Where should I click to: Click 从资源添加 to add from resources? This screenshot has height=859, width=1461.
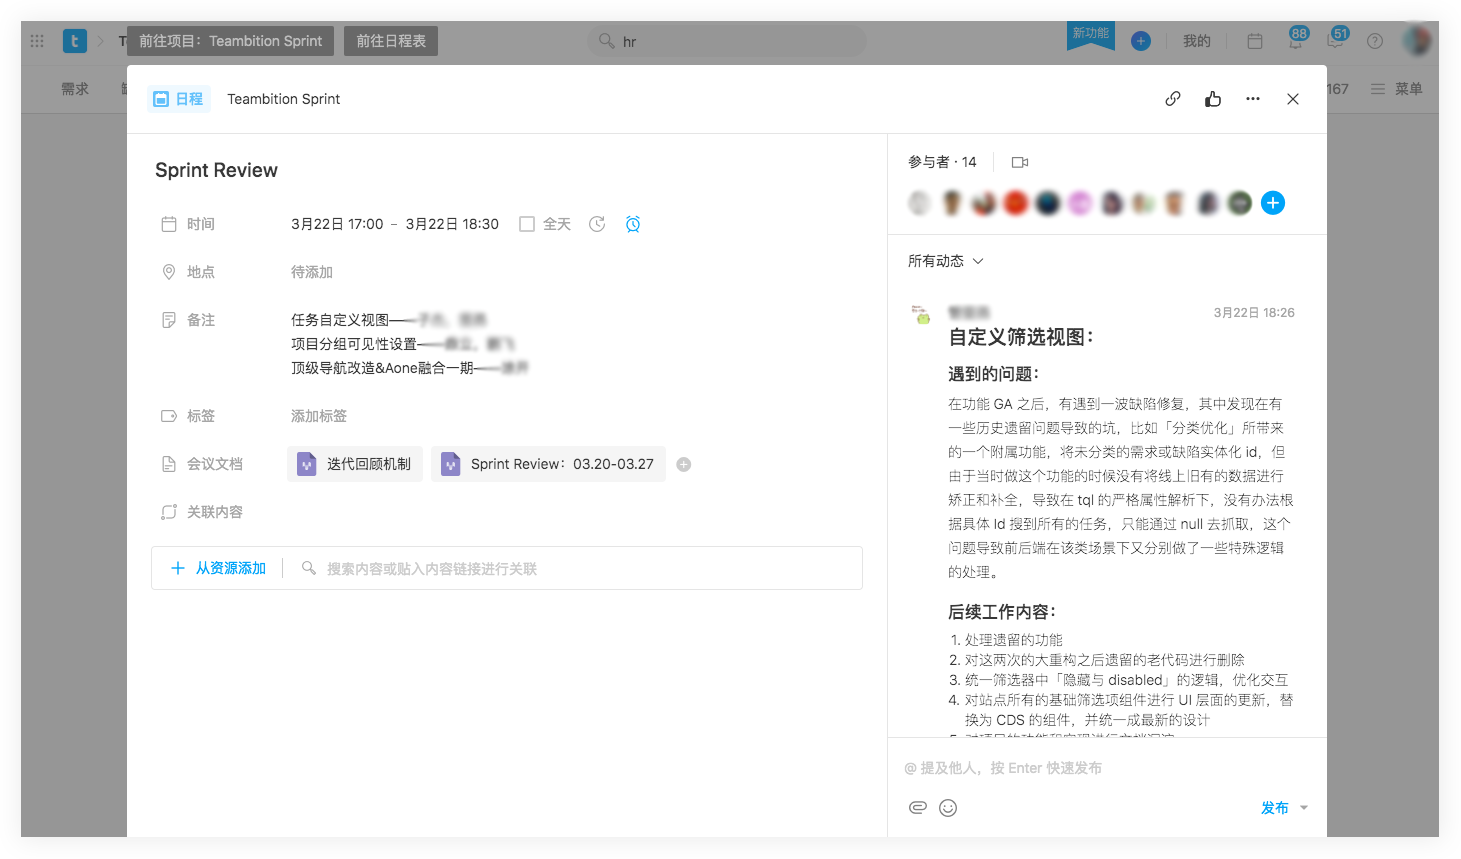coord(219,568)
